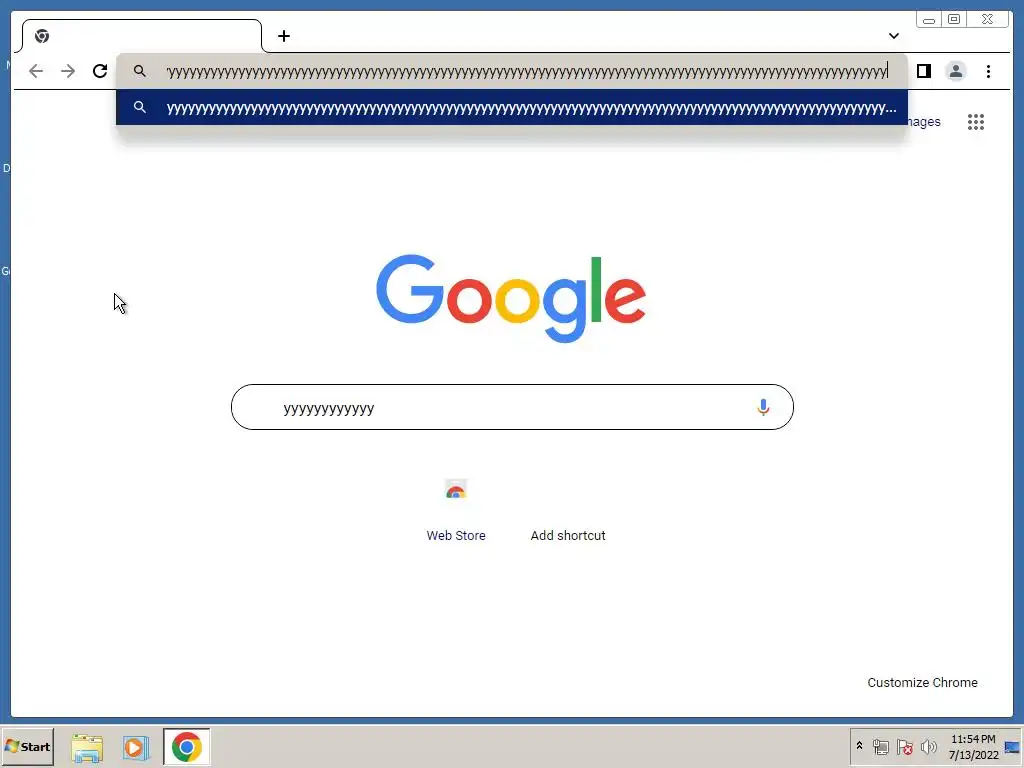Show hidden system tray icons

click(x=859, y=746)
